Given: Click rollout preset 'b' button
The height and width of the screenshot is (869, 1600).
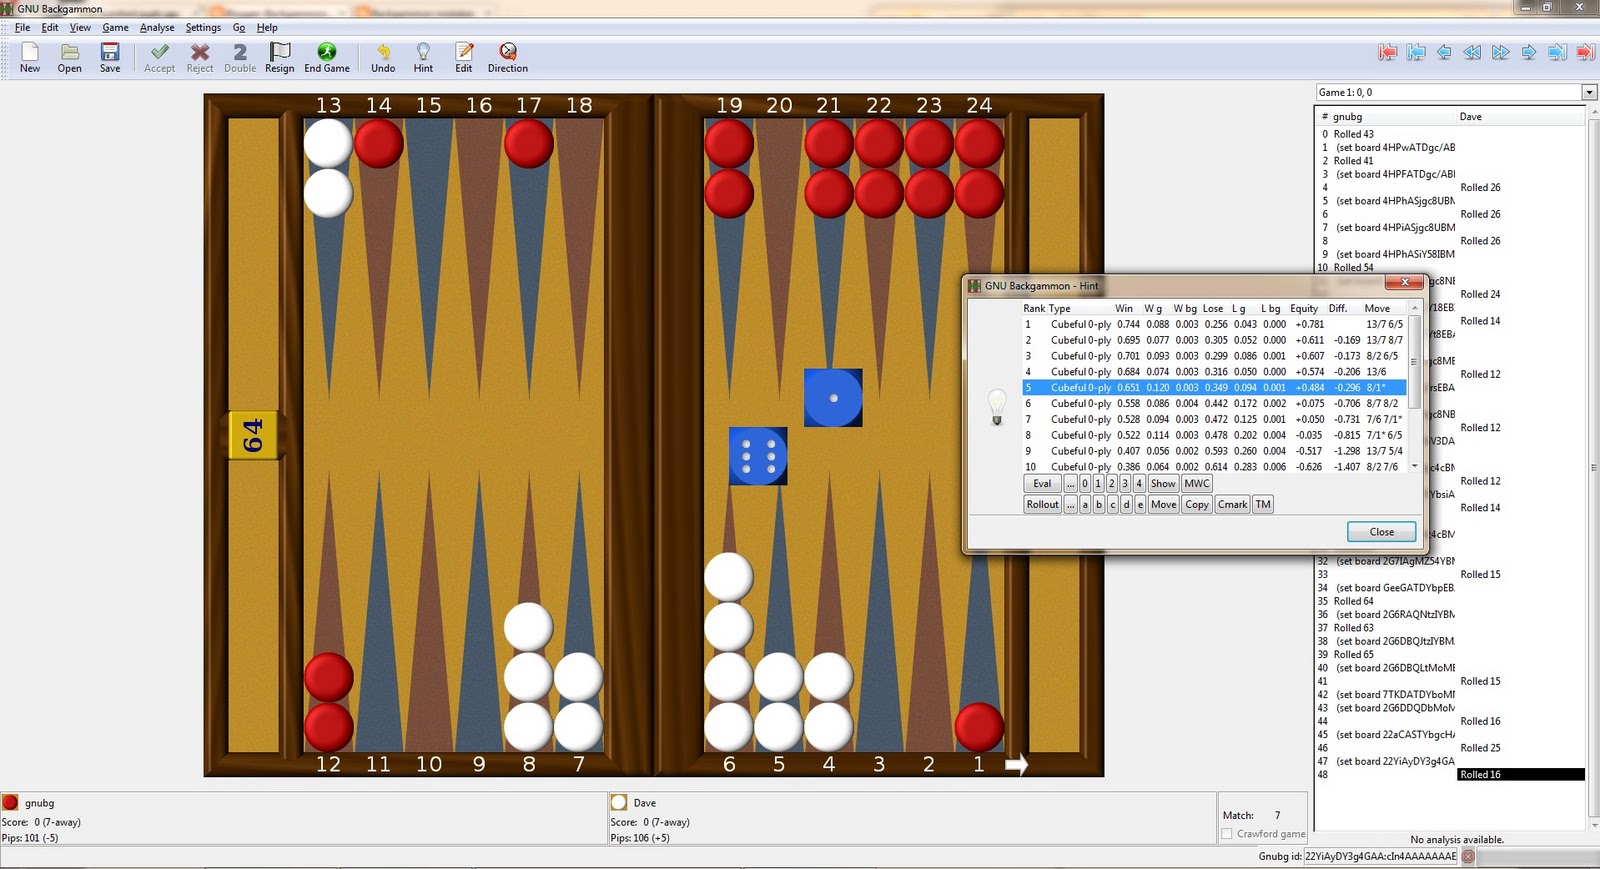Looking at the screenshot, I should (1099, 505).
